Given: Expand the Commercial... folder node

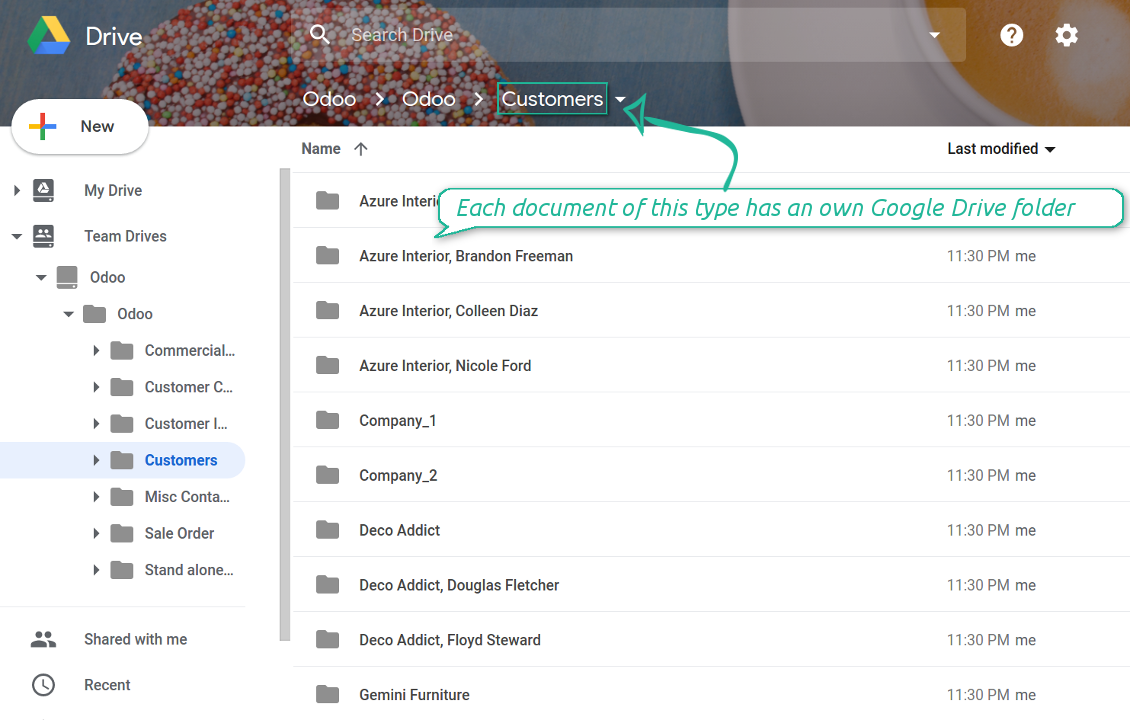Looking at the screenshot, I should point(96,350).
